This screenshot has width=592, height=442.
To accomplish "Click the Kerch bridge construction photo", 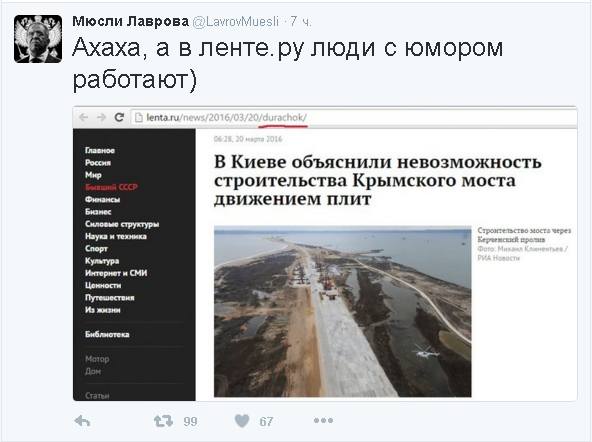I will pyautogui.click(x=342, y=311).
